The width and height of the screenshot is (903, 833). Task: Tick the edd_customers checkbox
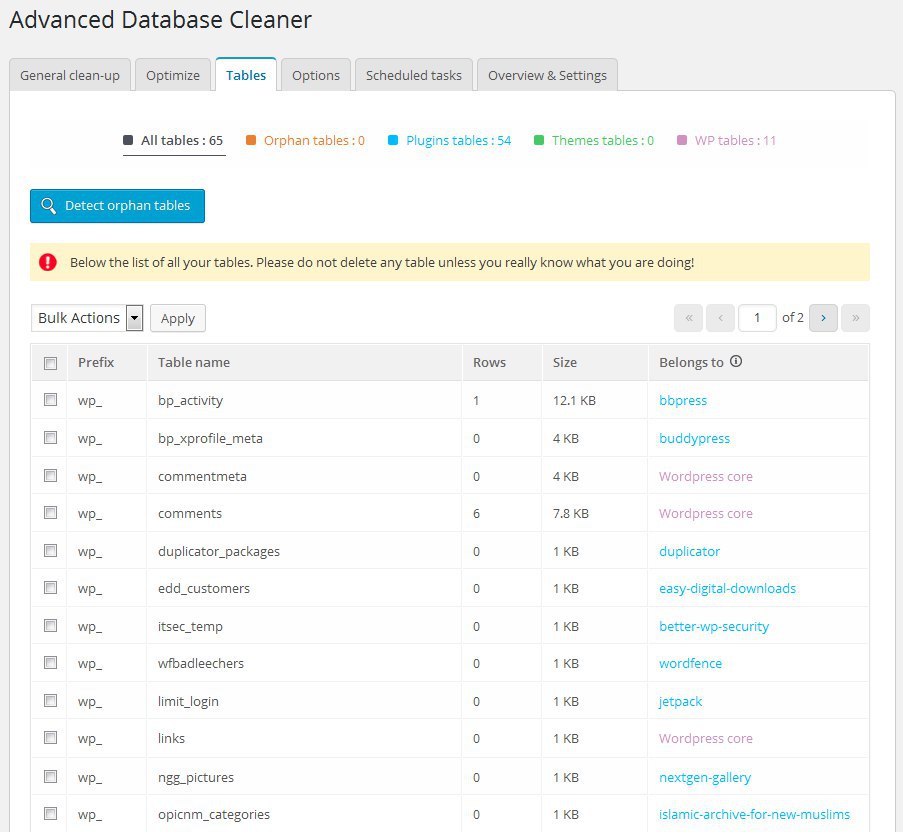coord(51,588)
